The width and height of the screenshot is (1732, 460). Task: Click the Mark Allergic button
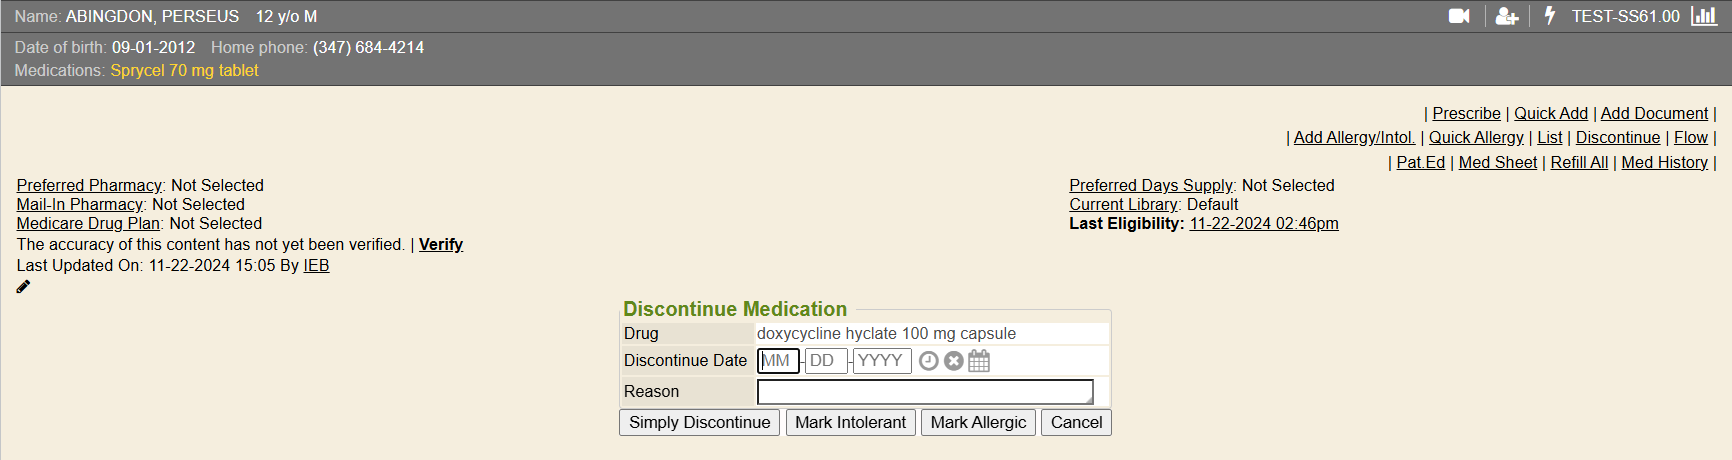pos(978,422)
